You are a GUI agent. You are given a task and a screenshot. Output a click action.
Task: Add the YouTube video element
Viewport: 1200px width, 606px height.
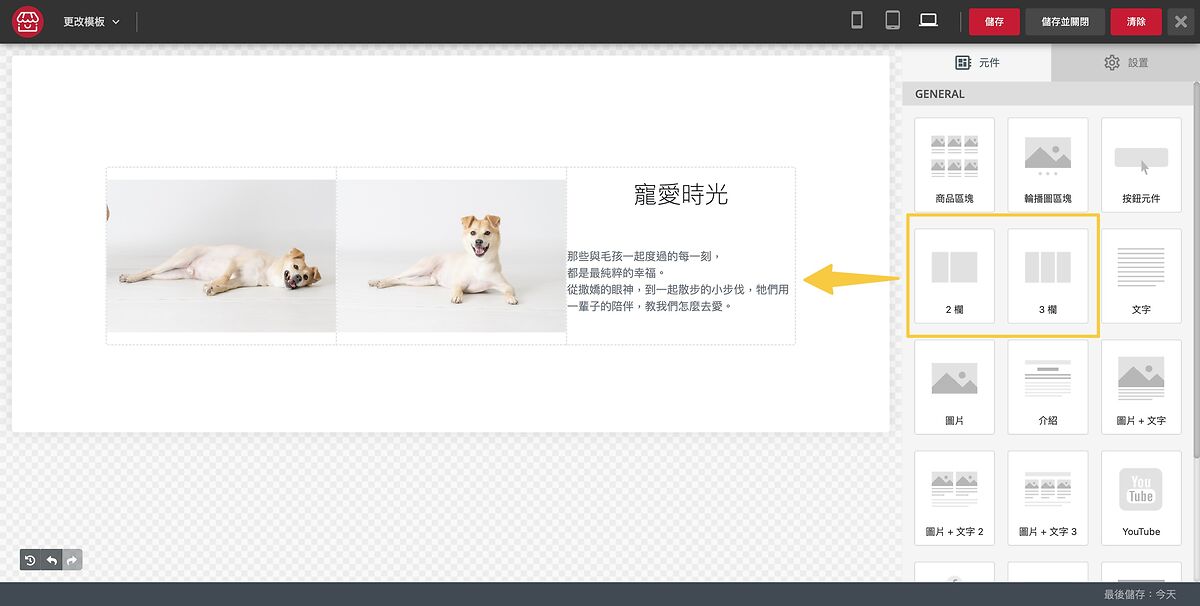click(x=1141, y=498)
